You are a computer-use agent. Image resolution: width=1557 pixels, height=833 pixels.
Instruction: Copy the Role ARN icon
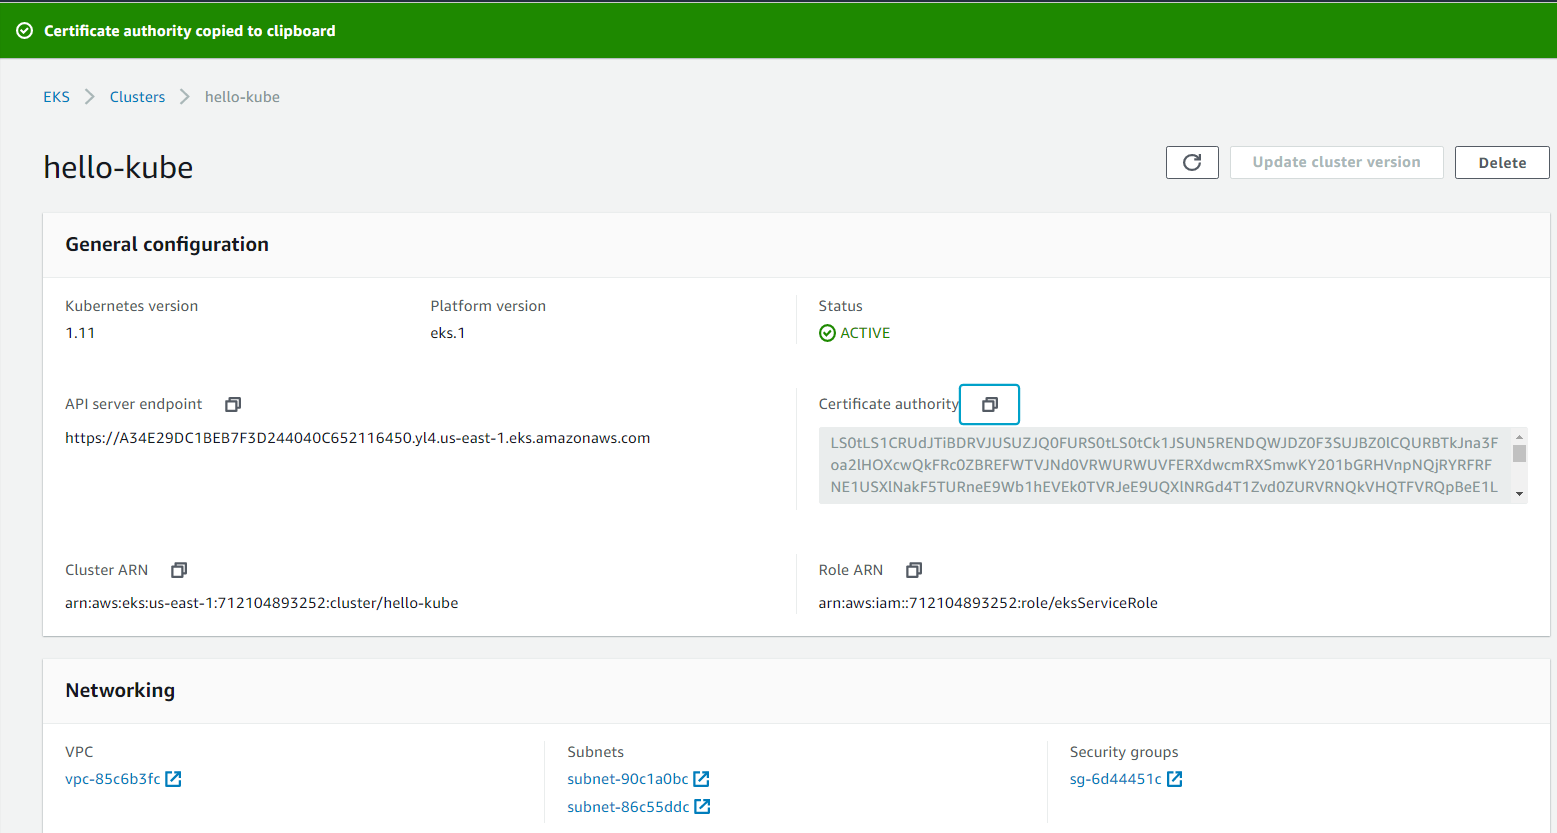(x=914, y=570)
